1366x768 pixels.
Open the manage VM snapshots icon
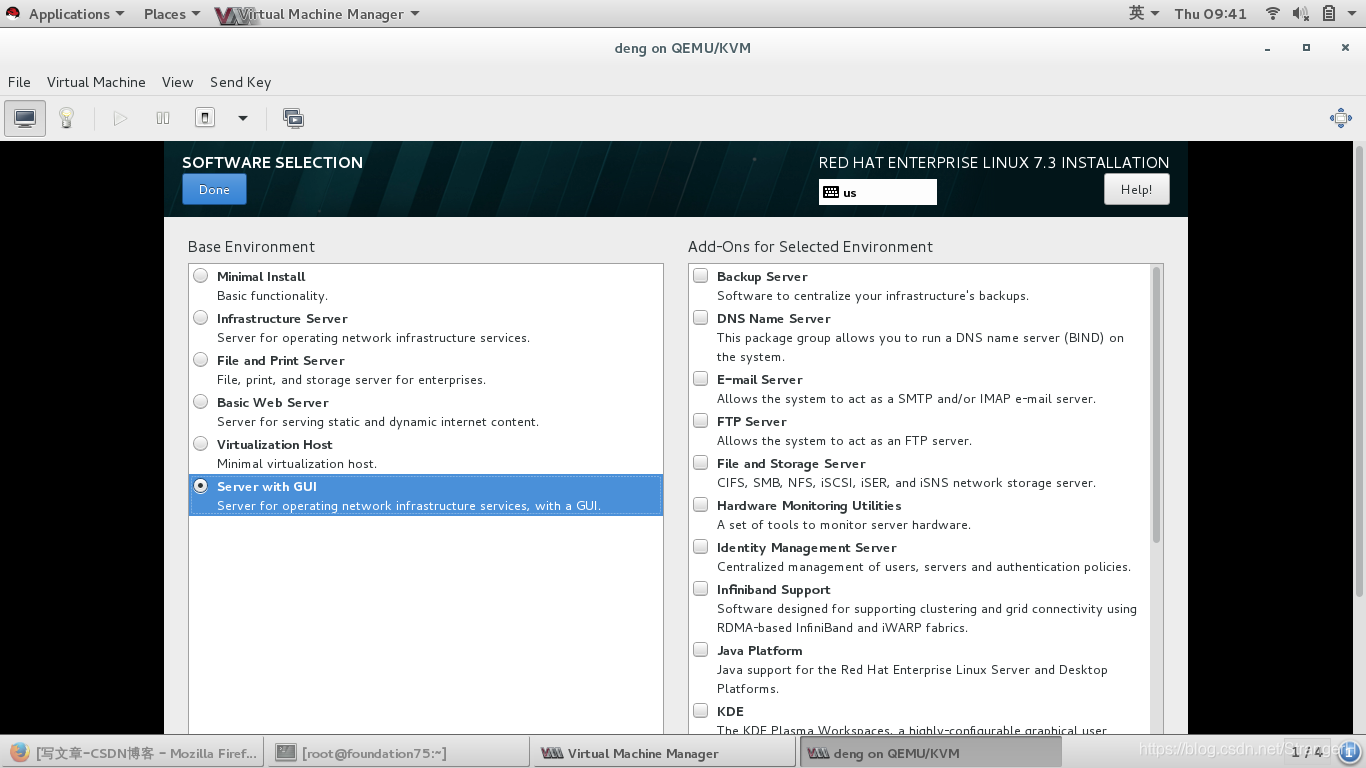click(x=293, y=118)
